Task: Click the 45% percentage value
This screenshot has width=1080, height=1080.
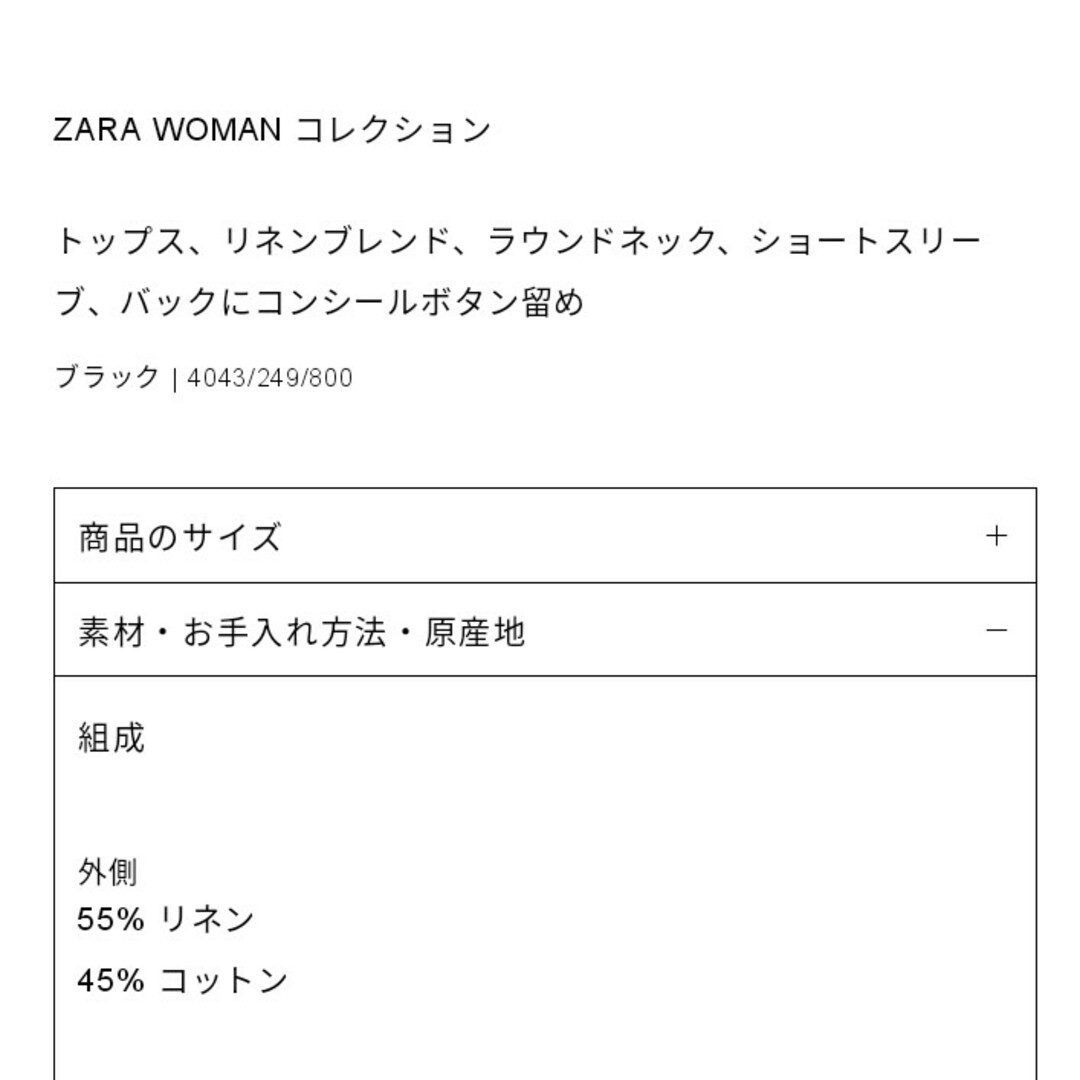Action: tap(111, 980)
